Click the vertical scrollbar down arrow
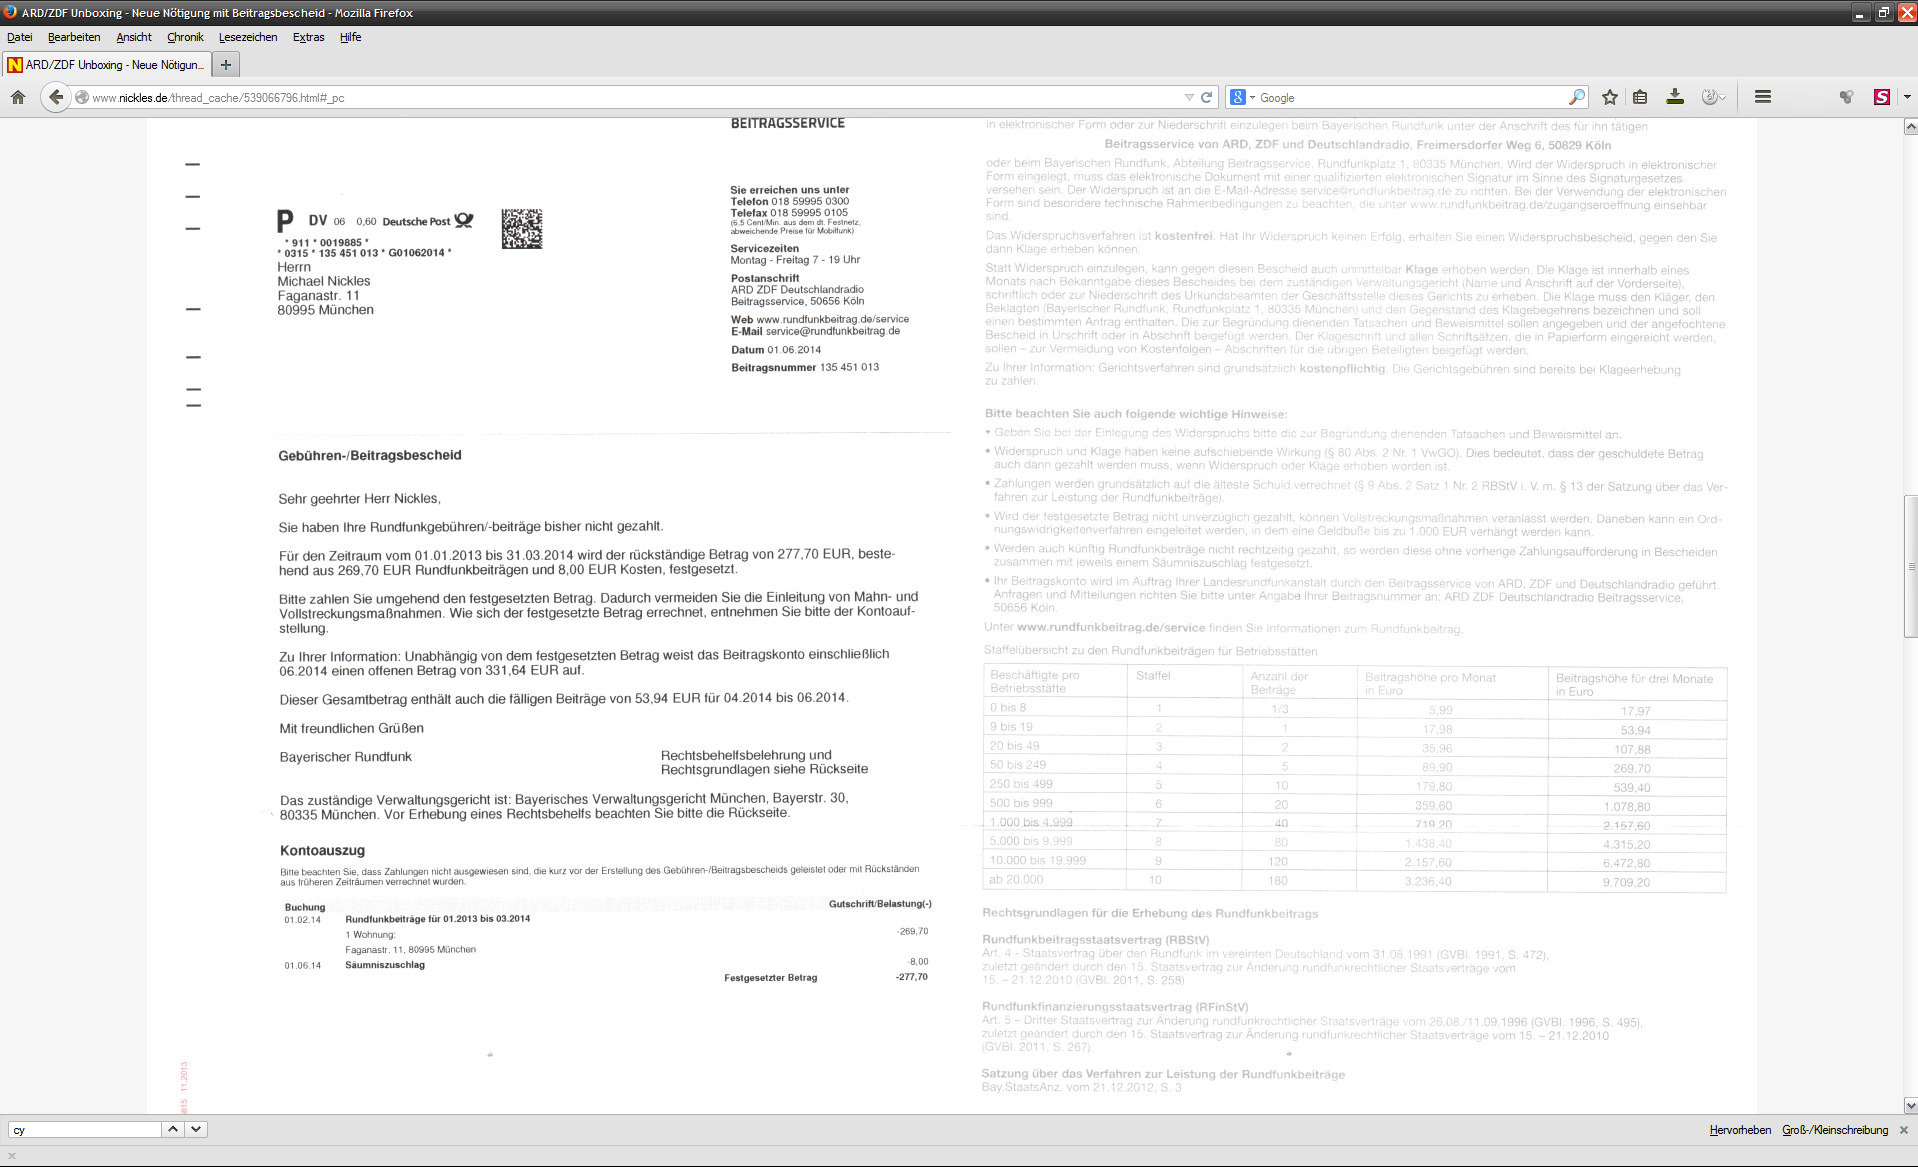Image resolution: width=1918 pixels, height=1167 pixels. tap(1910, 1106)
